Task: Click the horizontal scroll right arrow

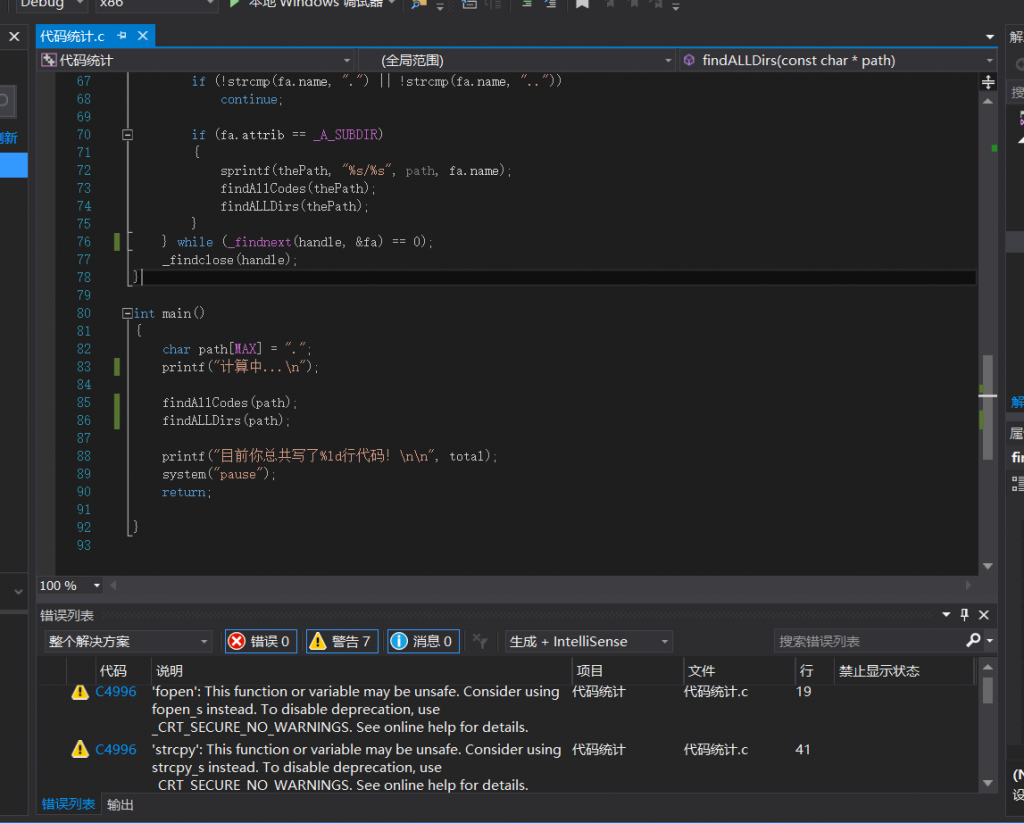Action: pos(968,585)
